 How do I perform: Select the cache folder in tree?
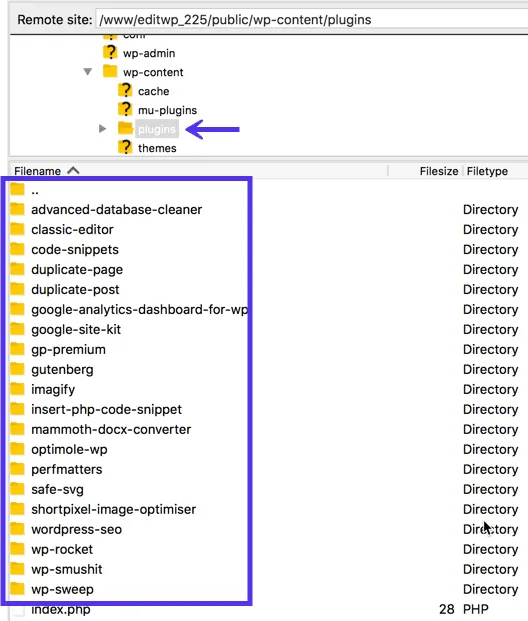click(x=154, y=91)
